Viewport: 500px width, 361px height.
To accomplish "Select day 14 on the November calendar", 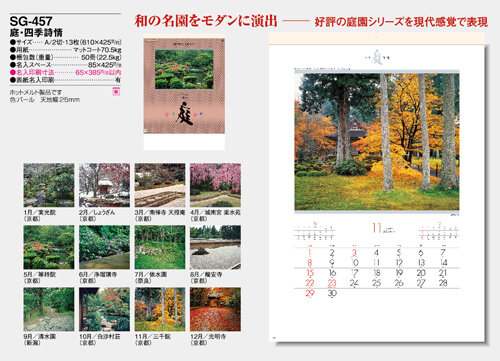I will (443, 263).
